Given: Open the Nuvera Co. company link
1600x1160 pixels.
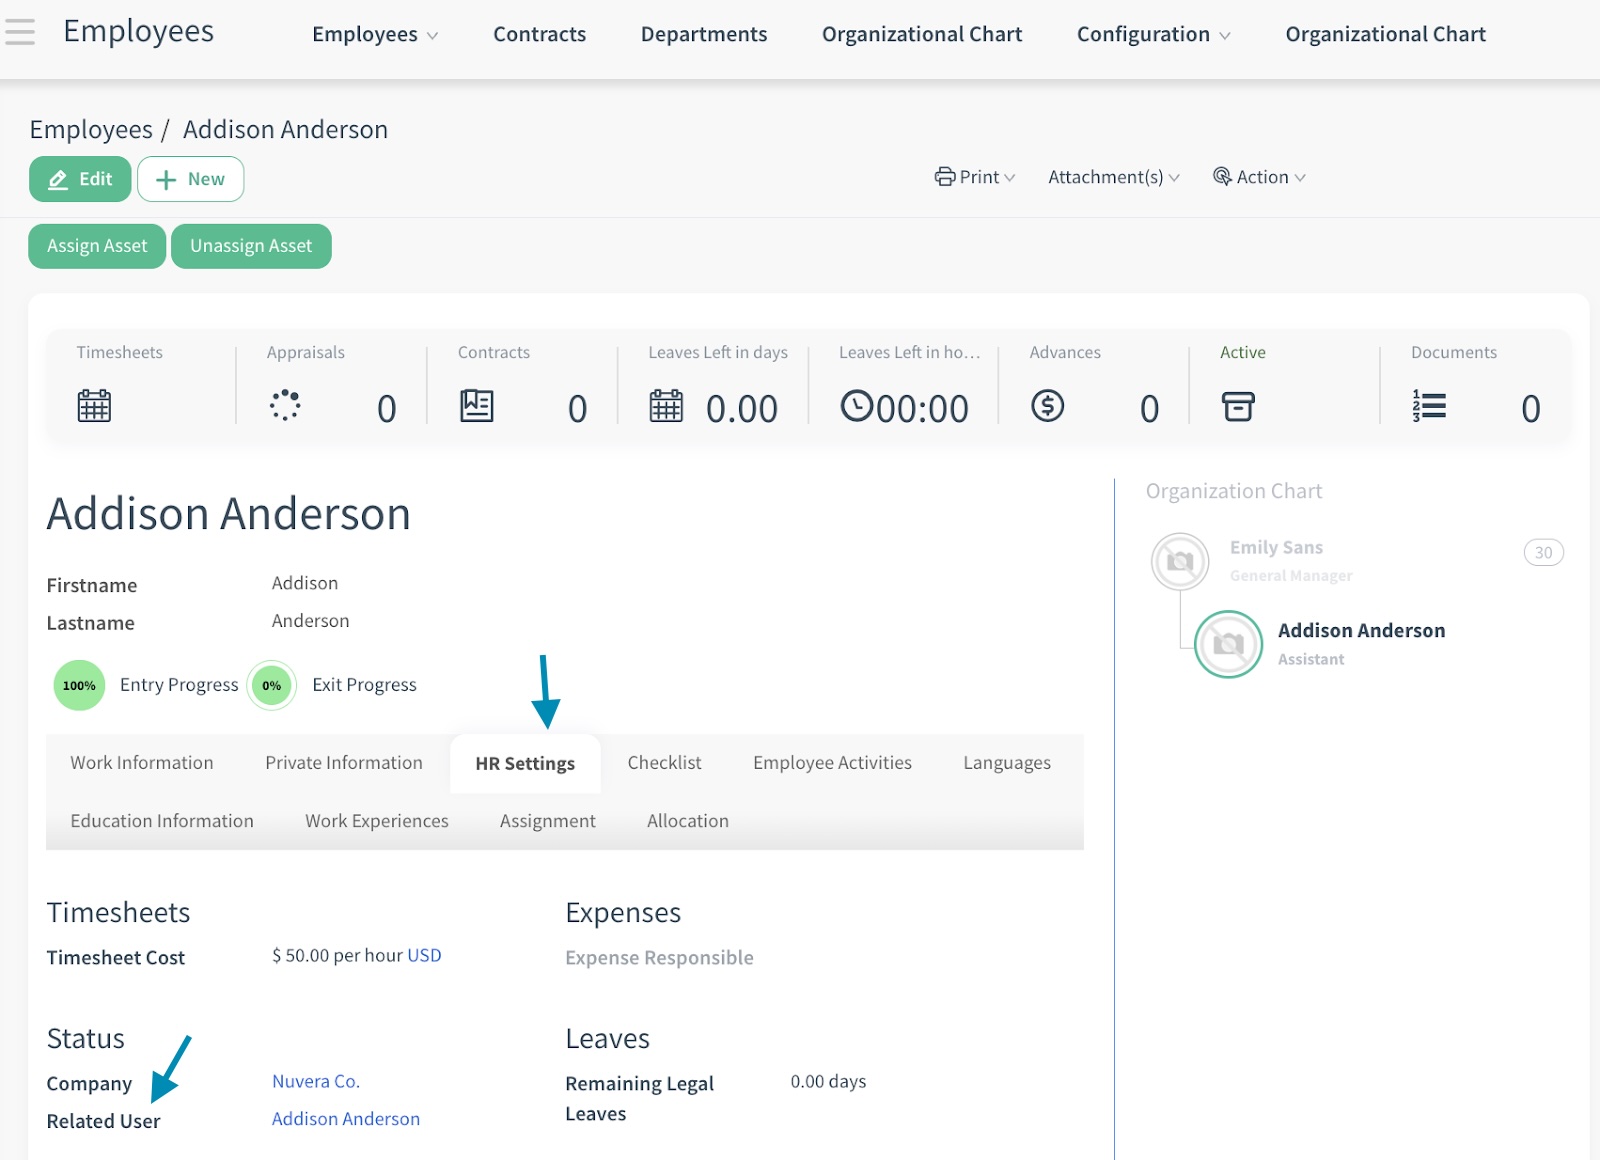Looking at the screenshot, I should coord(315,1082).
